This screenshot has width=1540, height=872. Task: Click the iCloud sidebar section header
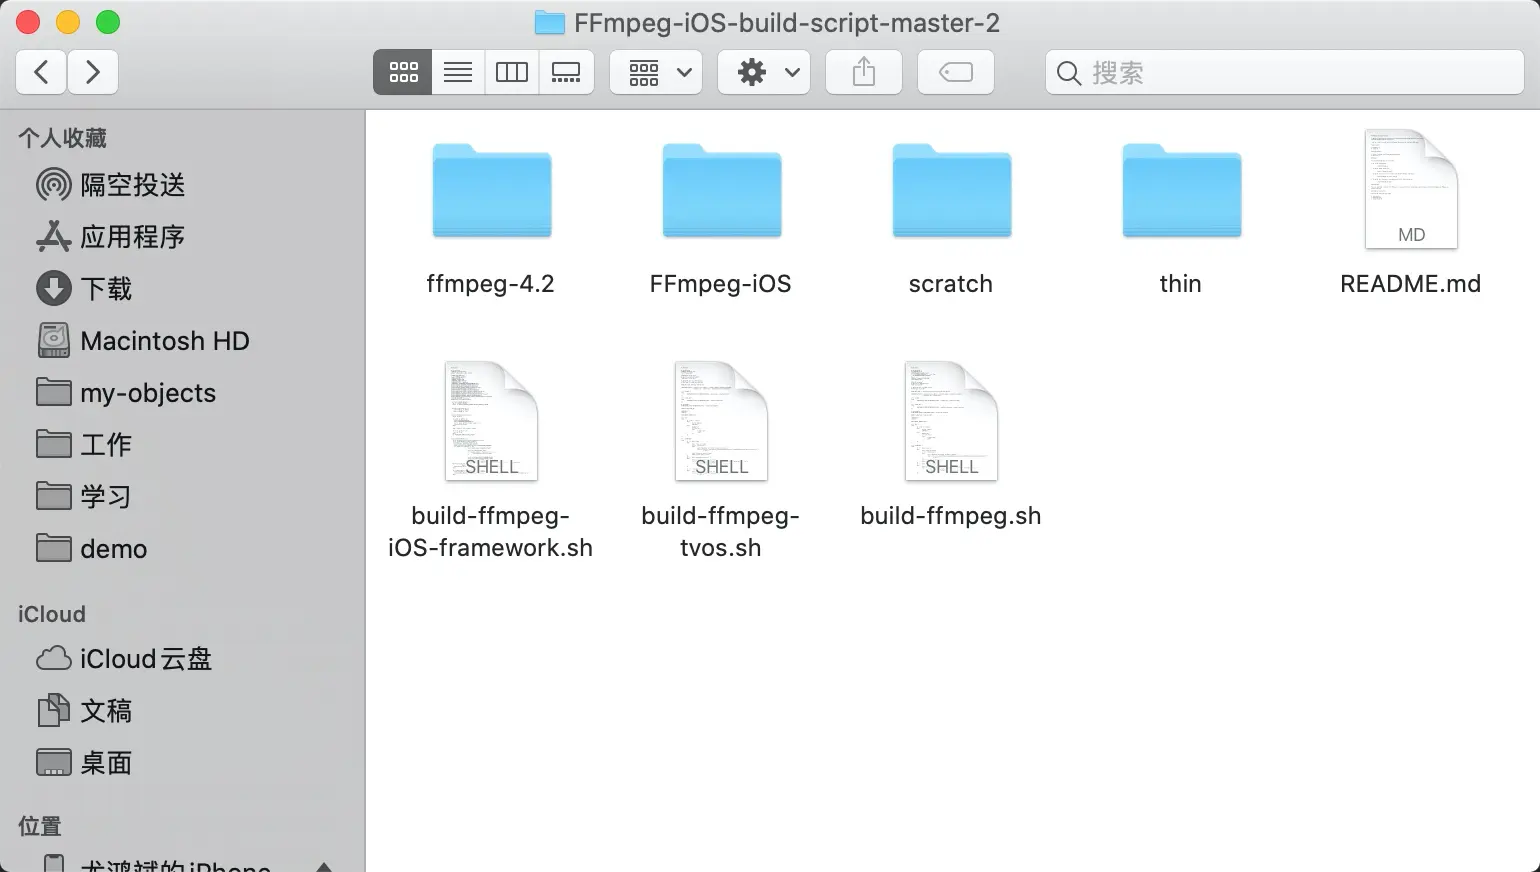pos(51,614)
